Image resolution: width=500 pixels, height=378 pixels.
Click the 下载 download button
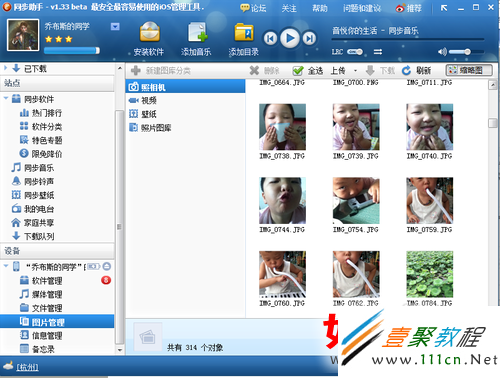pos(380,71)
